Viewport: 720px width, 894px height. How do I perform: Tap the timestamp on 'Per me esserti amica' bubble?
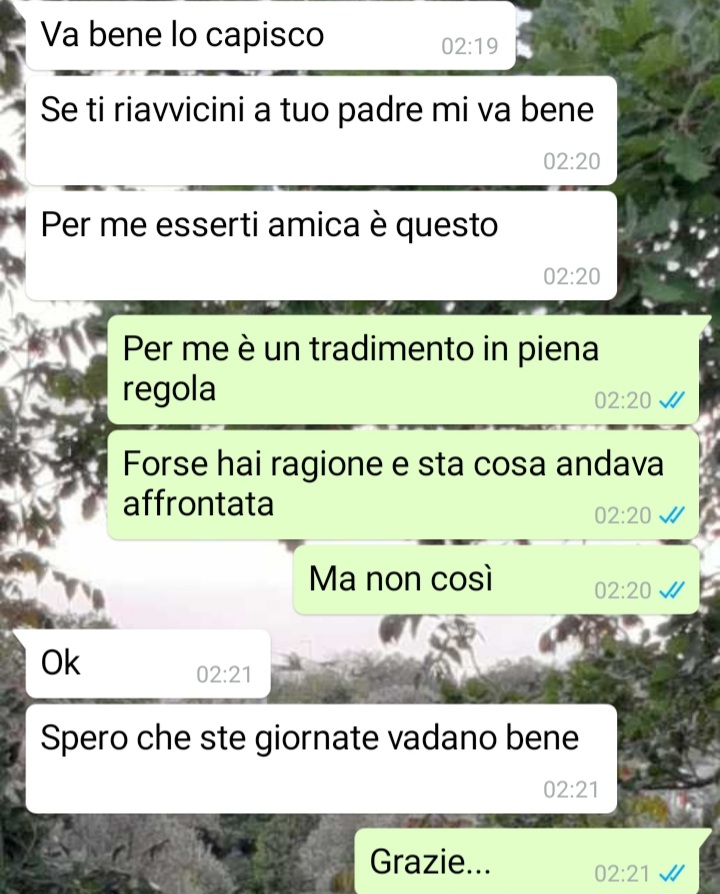click(x=572, y=277)
